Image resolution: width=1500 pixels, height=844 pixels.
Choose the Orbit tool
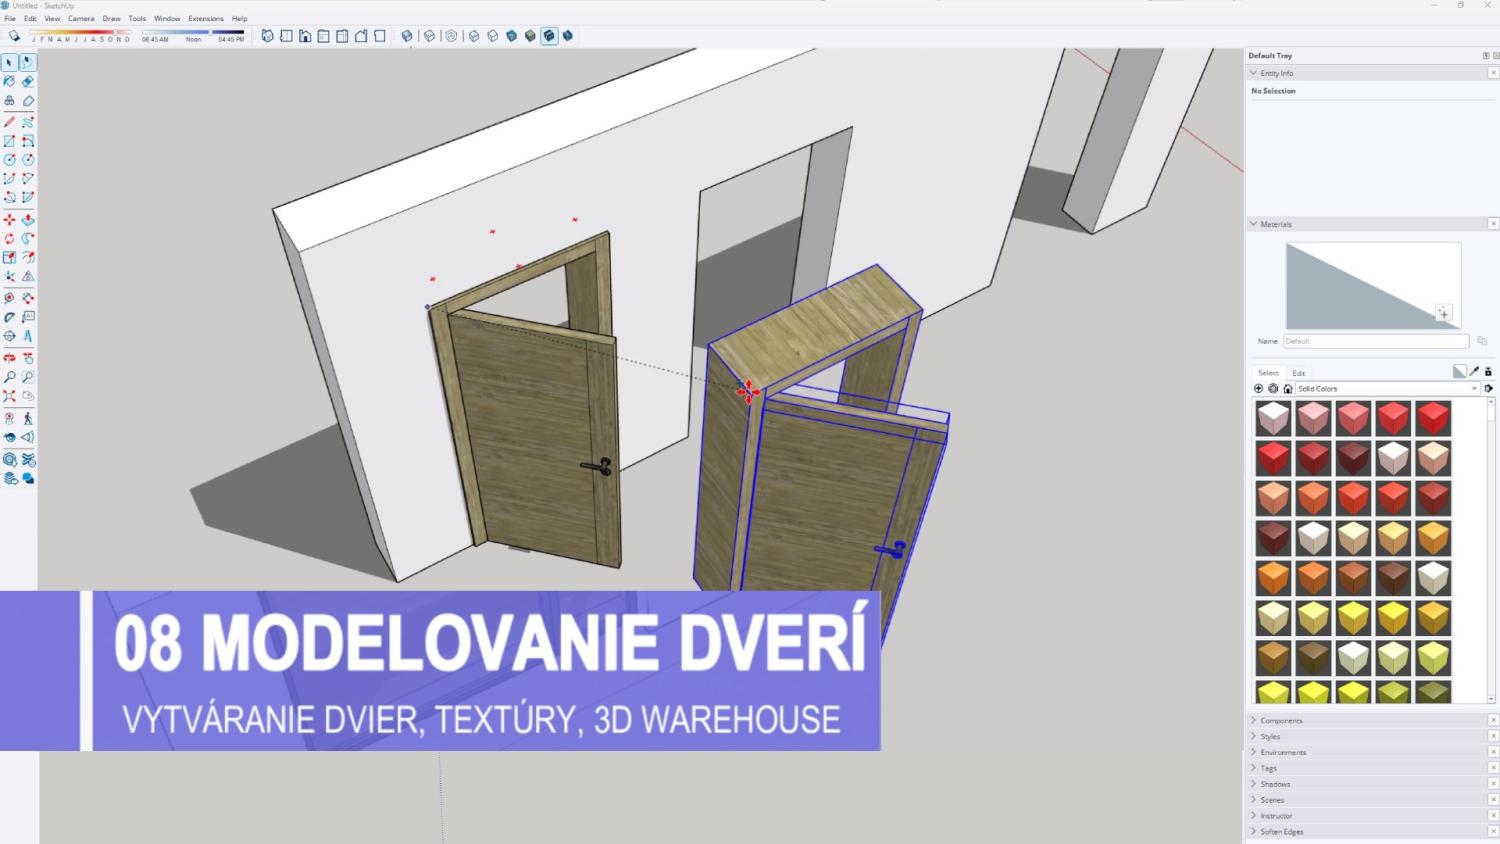10,336
